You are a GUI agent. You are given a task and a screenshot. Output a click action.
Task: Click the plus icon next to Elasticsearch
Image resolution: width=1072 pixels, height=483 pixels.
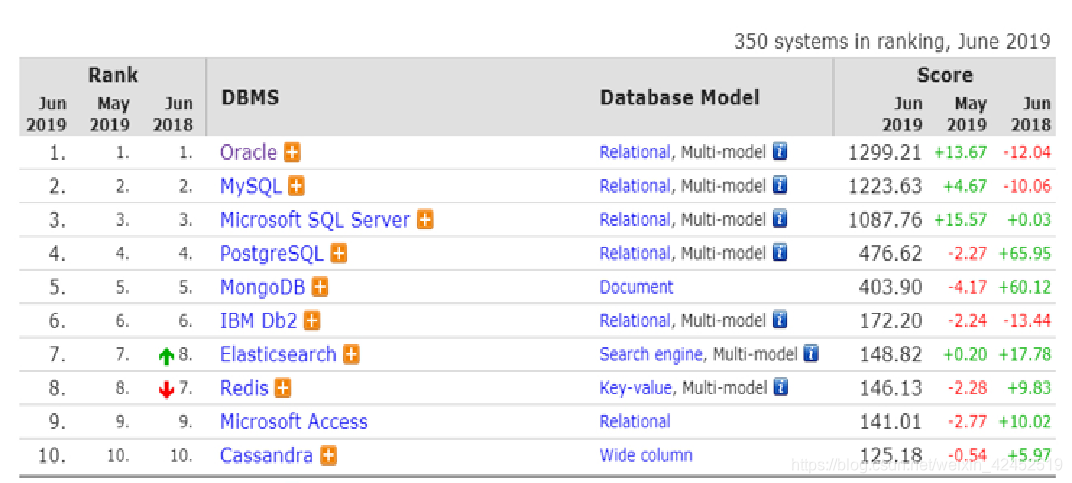point(351,354)
